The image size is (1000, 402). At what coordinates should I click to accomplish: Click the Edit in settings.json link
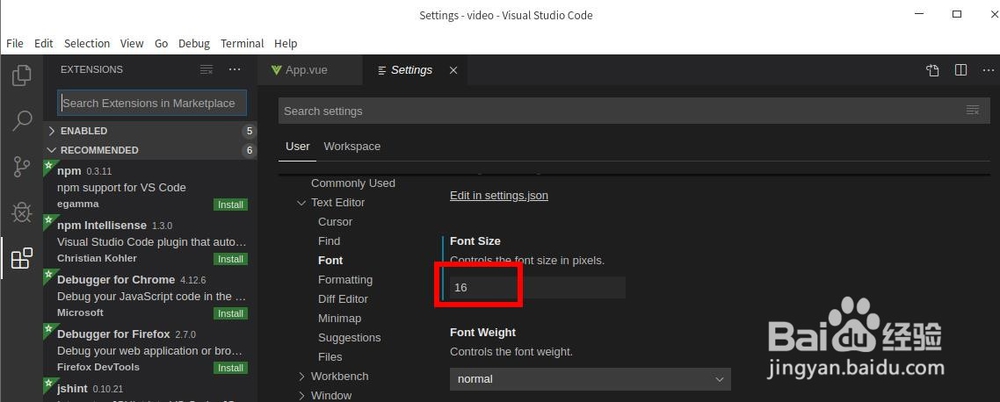(499, 195)
